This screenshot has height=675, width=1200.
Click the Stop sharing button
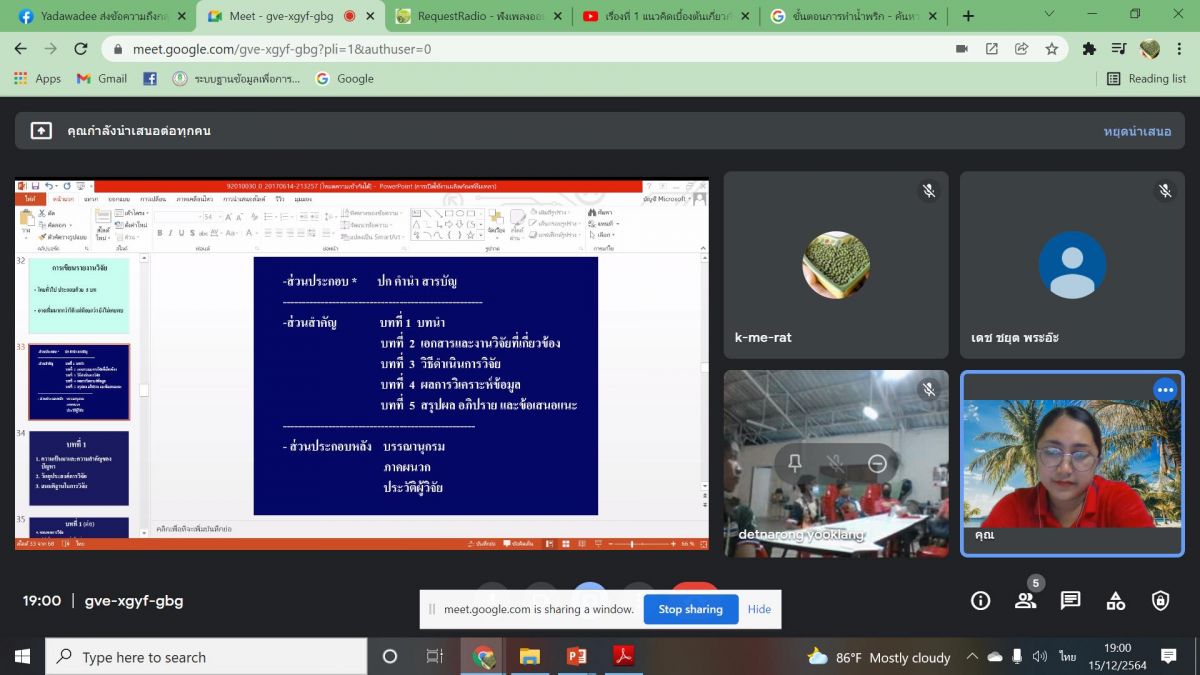point(690,609)
